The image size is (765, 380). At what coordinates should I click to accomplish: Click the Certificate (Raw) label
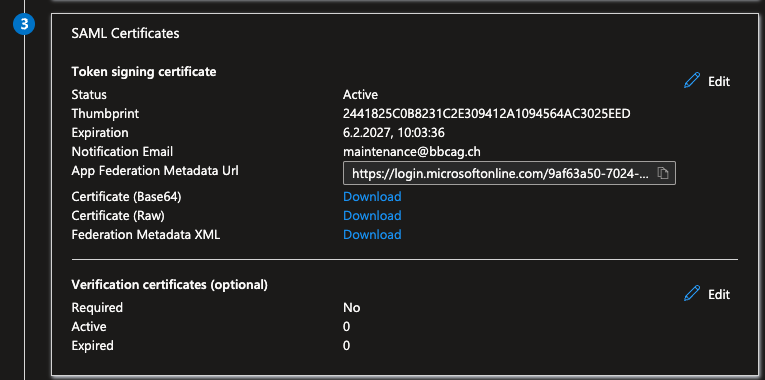pos(118,216)
